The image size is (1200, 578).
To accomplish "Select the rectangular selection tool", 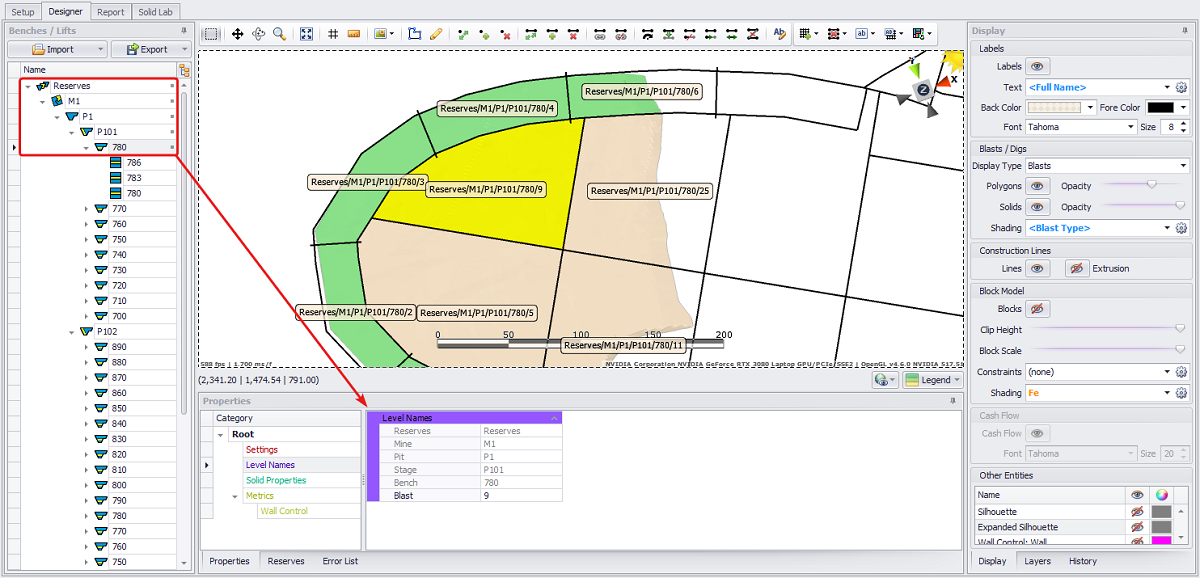I will point(211,34).
